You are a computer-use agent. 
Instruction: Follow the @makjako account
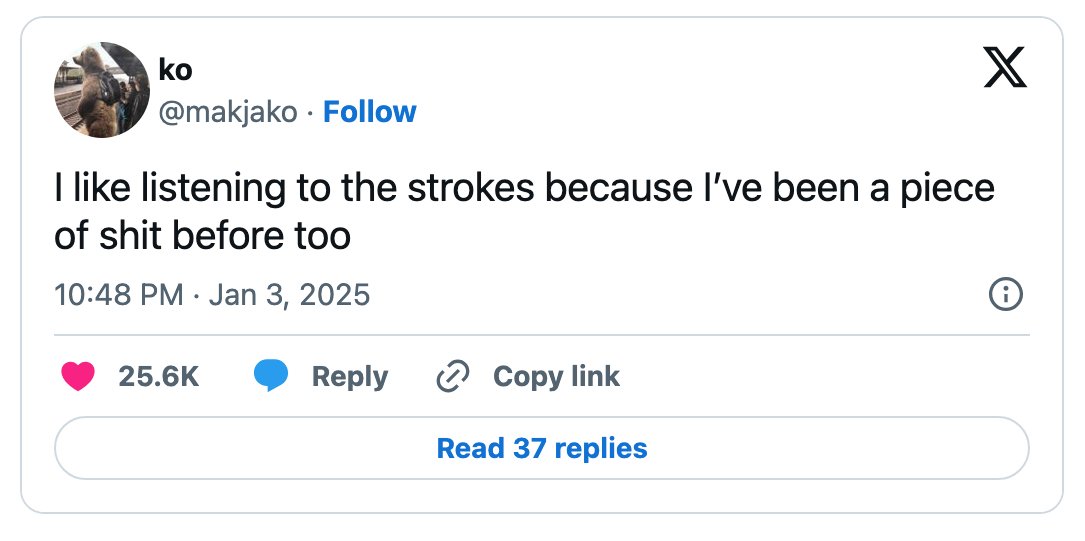[x=370, y=112]
